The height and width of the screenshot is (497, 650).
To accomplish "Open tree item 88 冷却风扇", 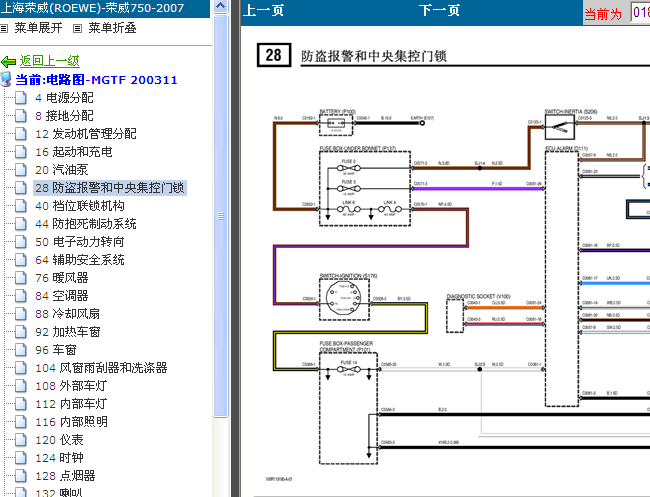I will click(x=68, y=314).
